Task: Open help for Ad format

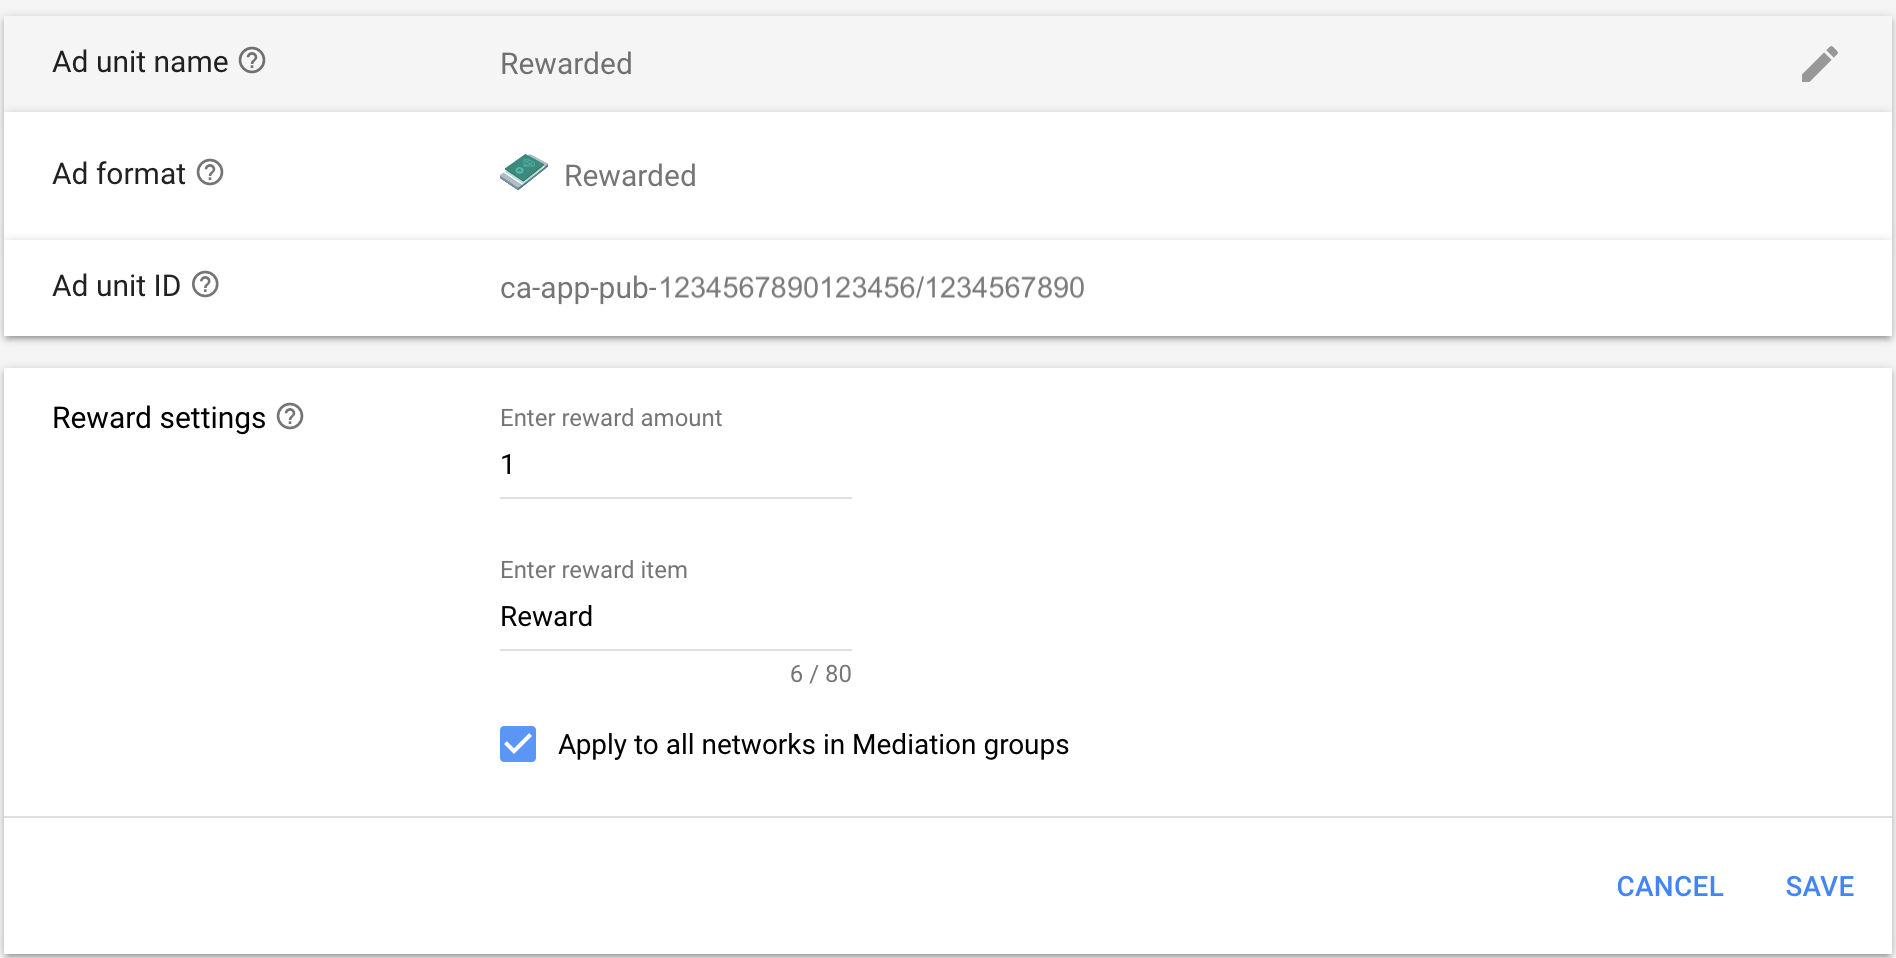Action: [210, 173]
